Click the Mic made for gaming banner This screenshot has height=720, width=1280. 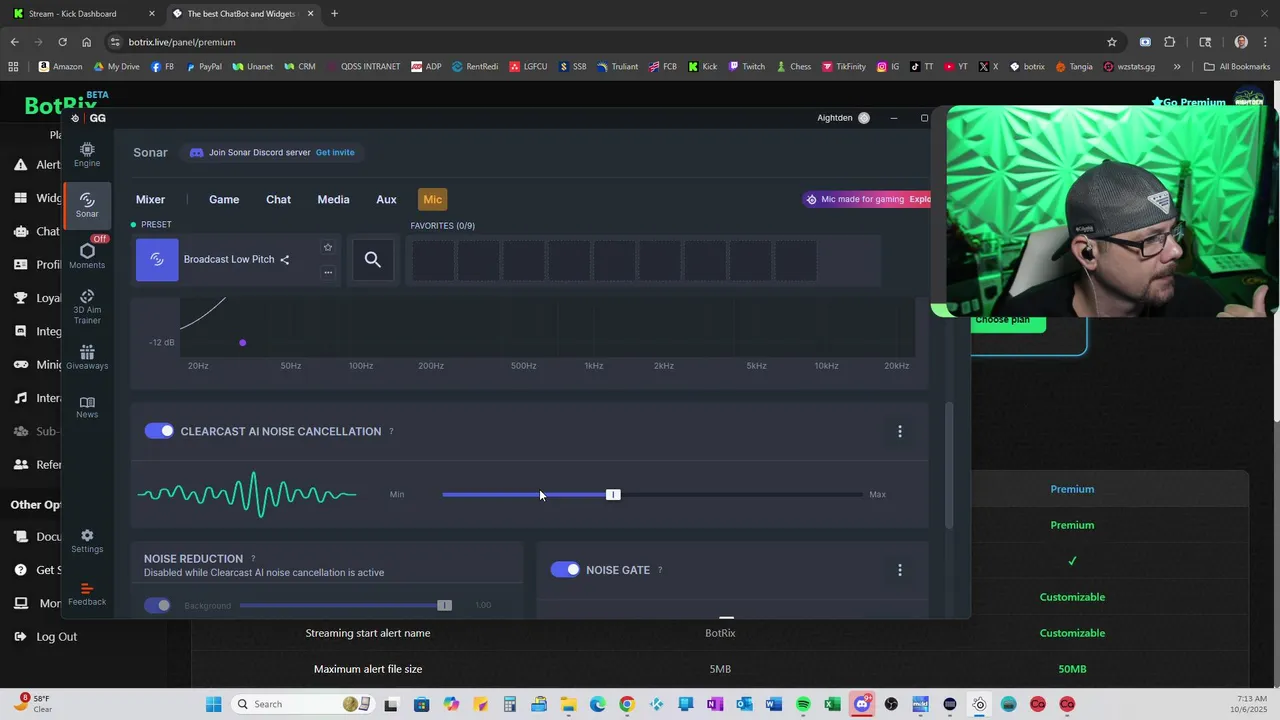coord(867,199)
